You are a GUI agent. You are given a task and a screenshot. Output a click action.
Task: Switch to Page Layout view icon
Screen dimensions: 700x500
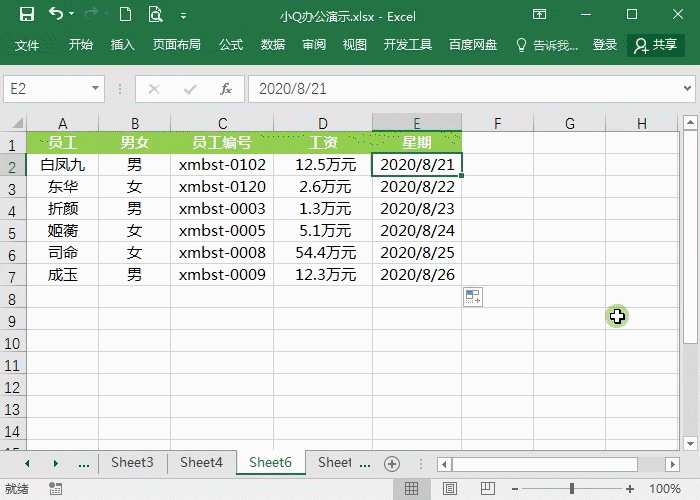click(450, 488)
